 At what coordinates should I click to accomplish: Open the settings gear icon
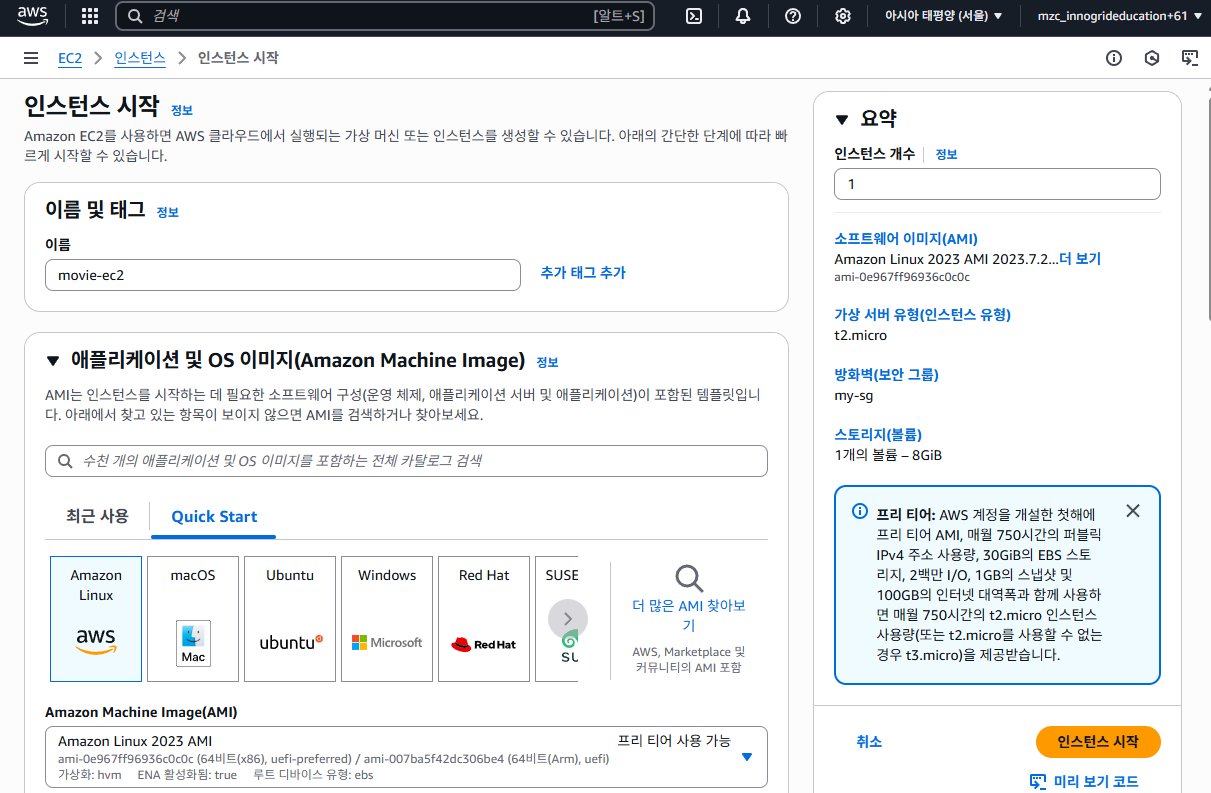click(843, 16)
